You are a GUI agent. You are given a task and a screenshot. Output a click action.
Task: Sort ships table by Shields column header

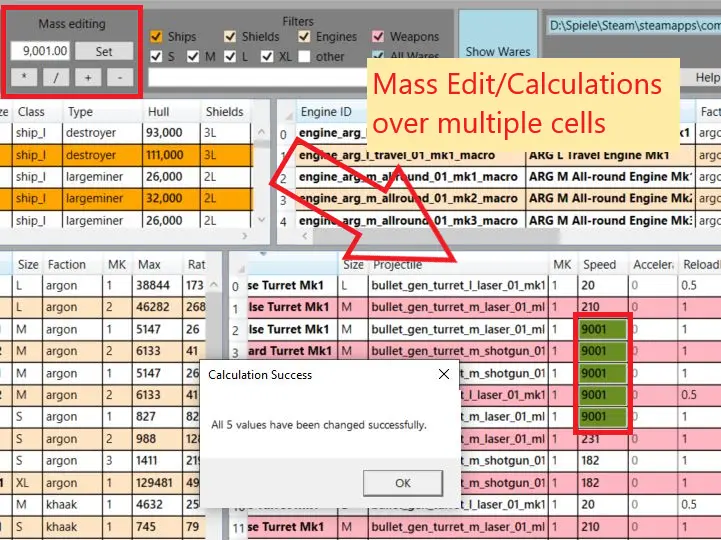pos(225,112)
